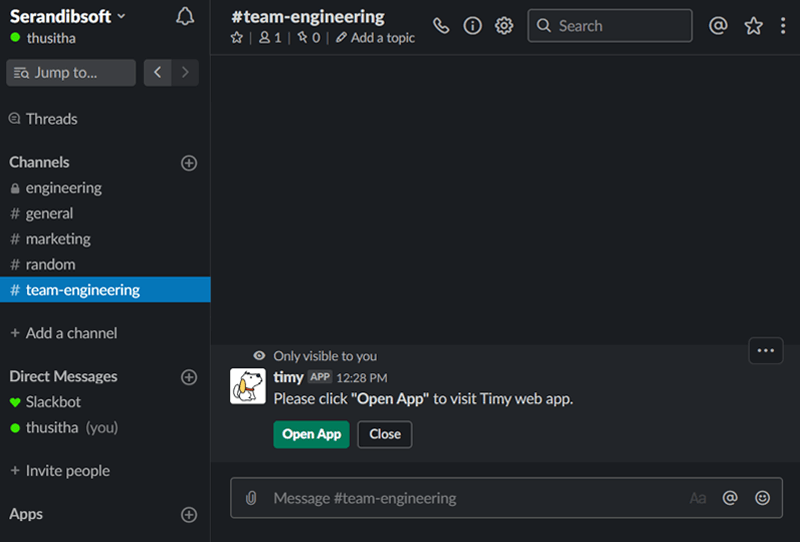Start new direct message plus icon
800x542 pixels.
point(189,377)
